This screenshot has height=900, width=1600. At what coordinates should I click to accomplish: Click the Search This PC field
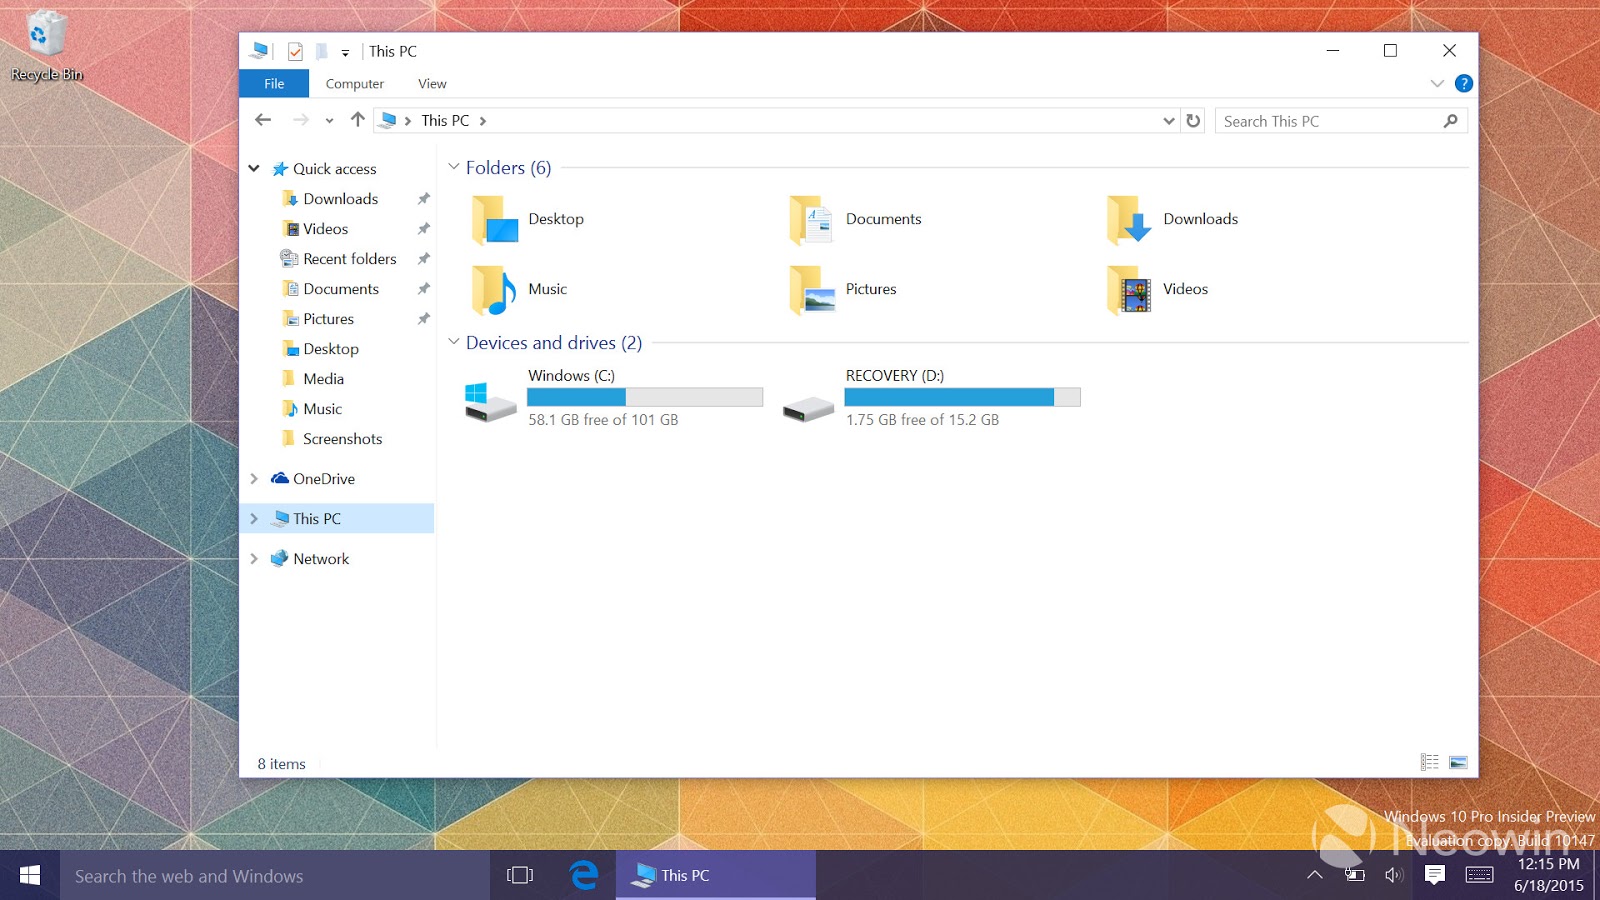click(x=1341, y=121)
